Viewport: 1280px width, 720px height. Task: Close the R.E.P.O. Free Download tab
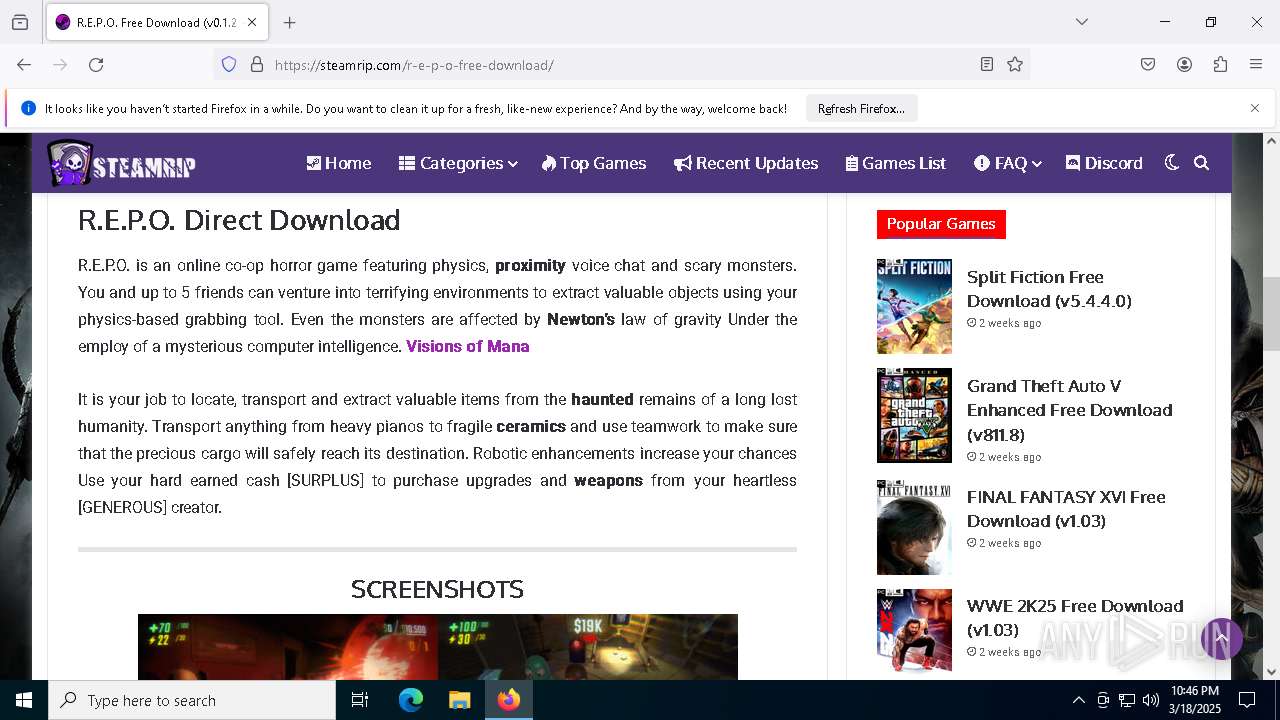point(252,22)
